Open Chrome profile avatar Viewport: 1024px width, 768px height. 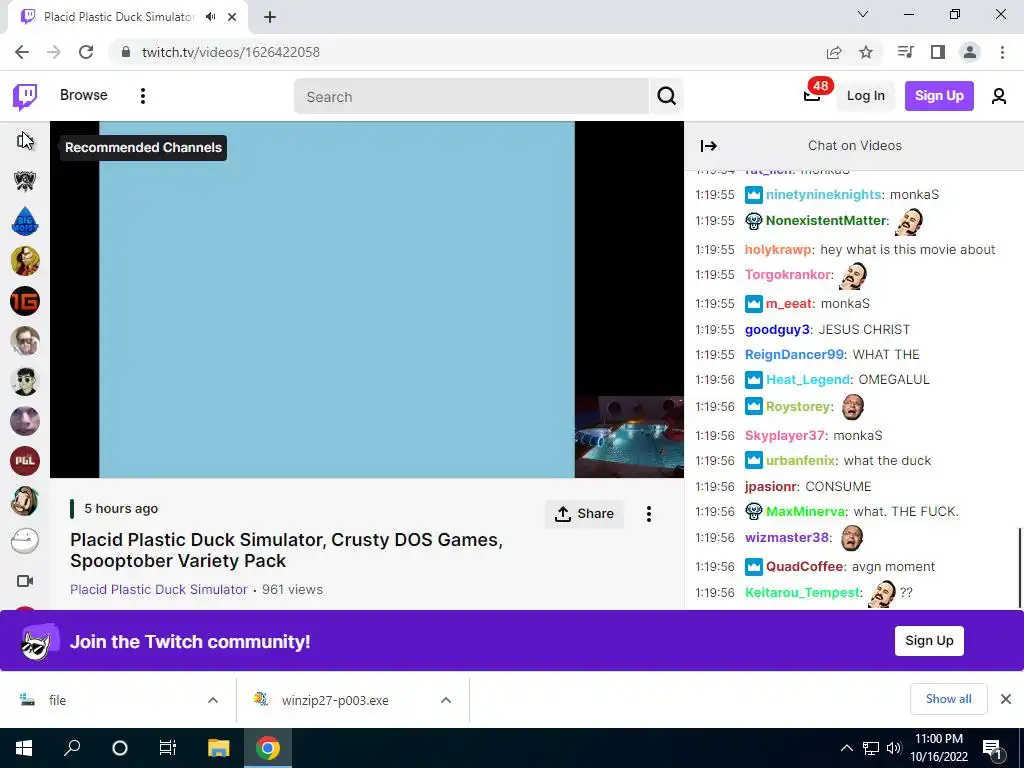coord(970,52)
